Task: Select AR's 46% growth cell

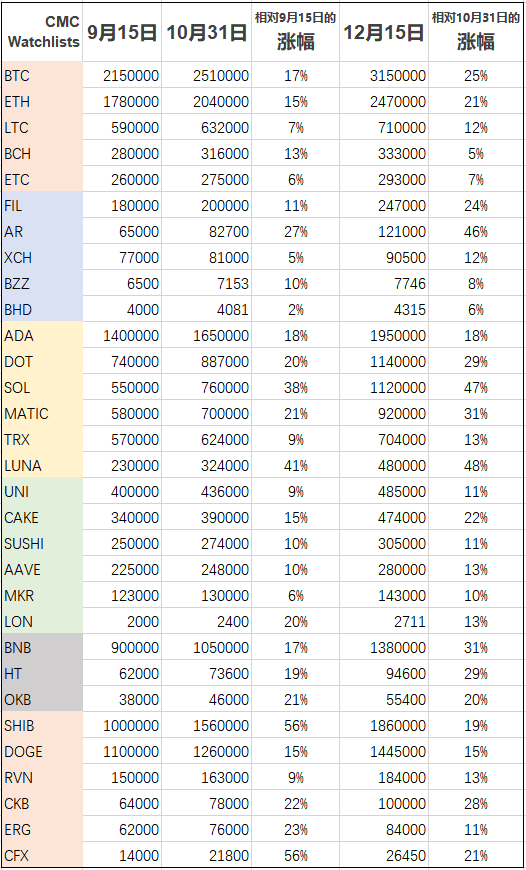Action: pos(476,231)
